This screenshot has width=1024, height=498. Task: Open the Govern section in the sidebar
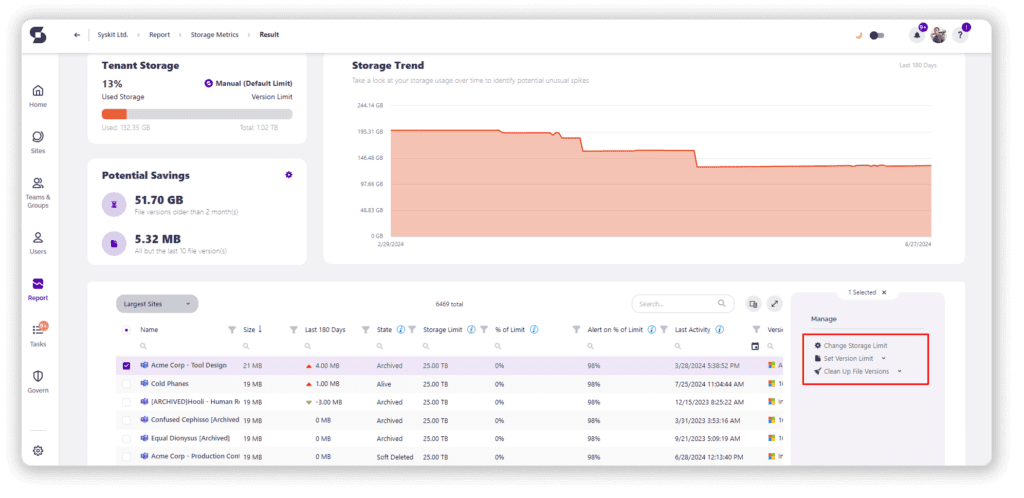coord(38,382)
